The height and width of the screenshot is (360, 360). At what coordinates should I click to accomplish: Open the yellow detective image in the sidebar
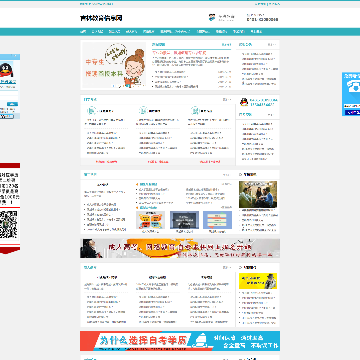(x=258, y=281)
